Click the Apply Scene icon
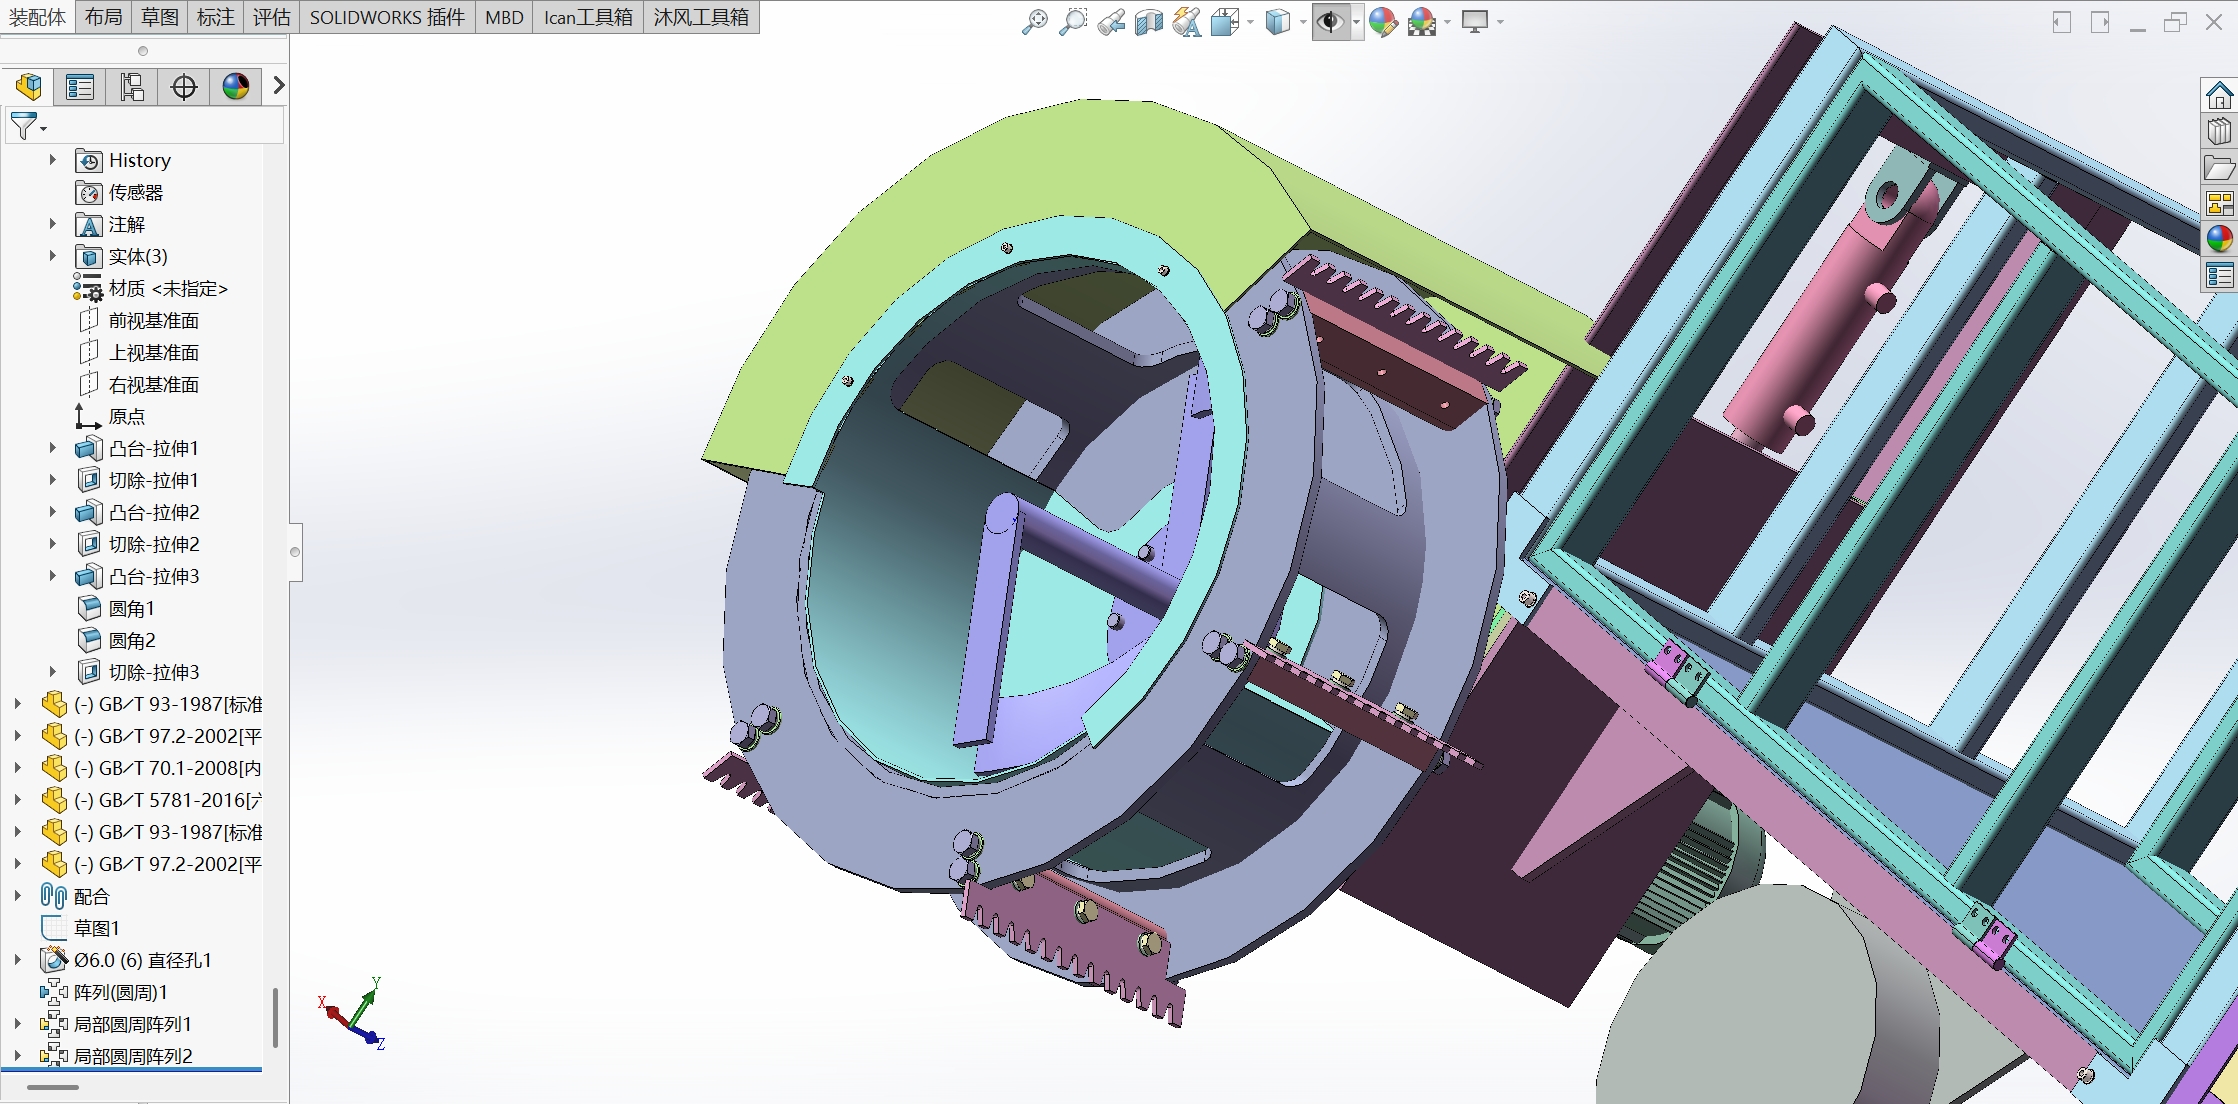 1422,21
